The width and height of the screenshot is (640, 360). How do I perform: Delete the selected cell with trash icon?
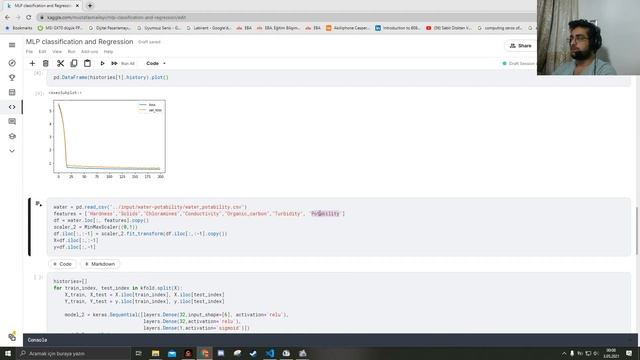point(46,63)
